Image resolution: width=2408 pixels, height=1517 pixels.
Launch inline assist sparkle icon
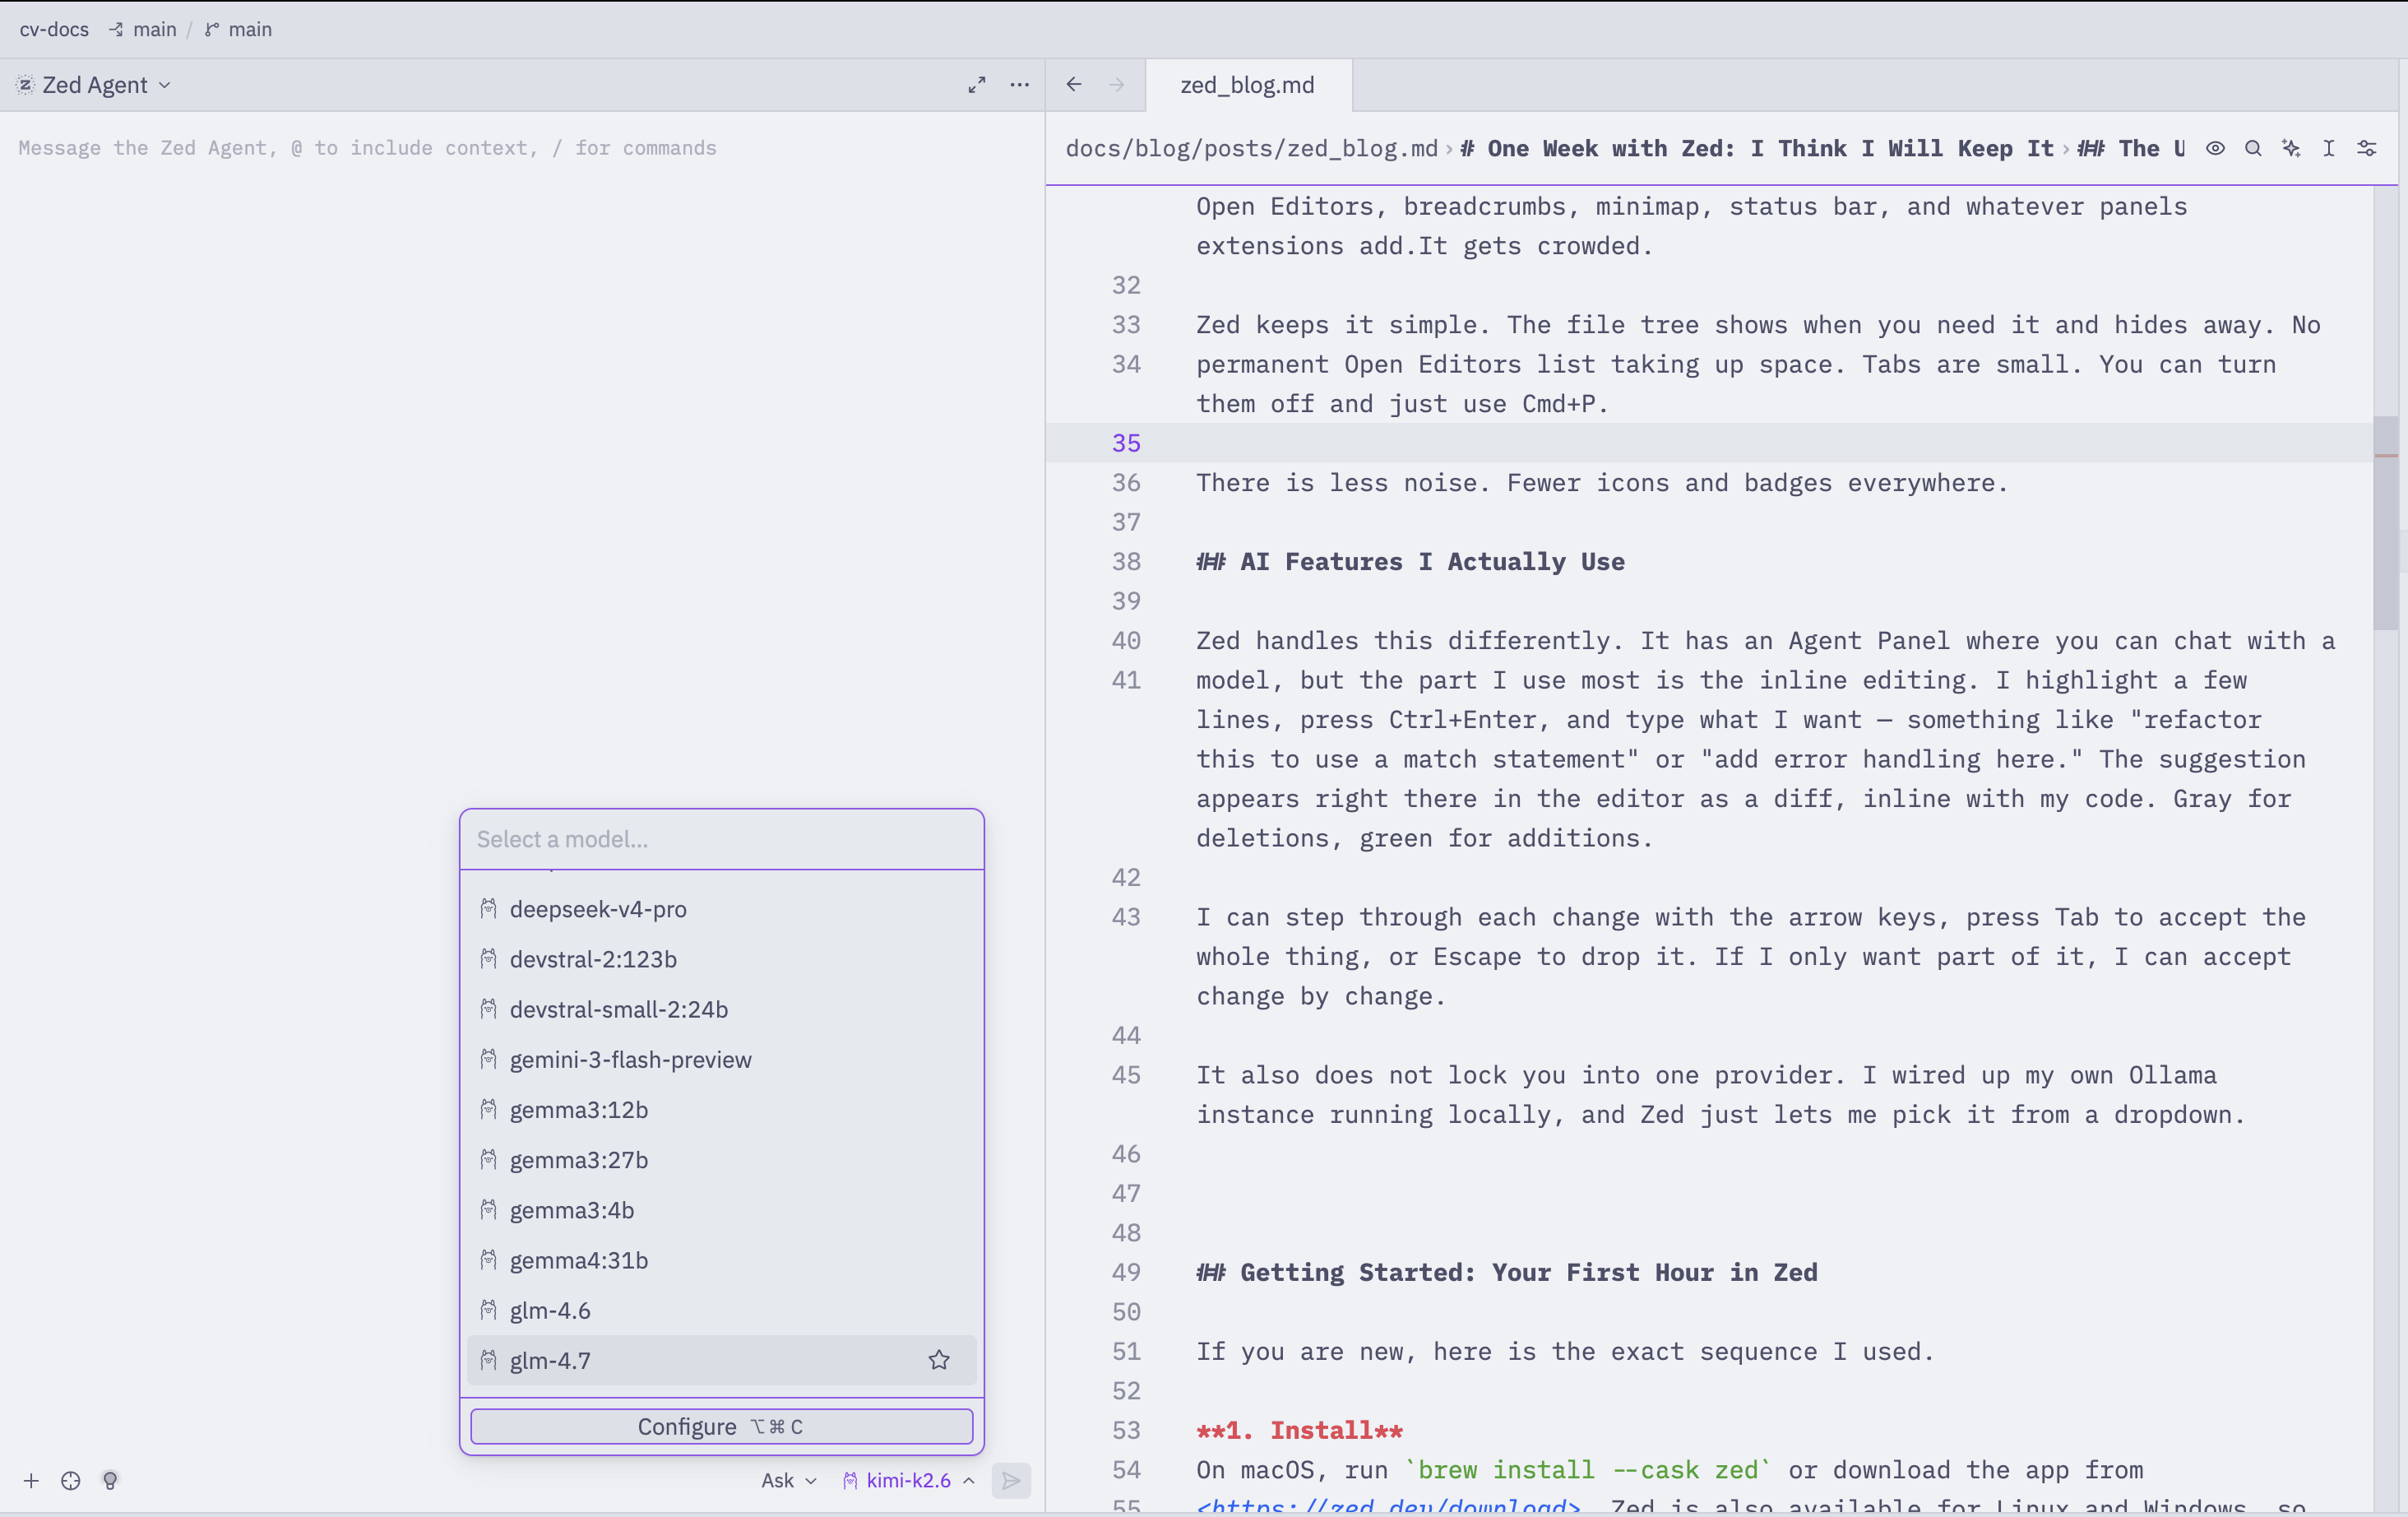coord(2291,148)
